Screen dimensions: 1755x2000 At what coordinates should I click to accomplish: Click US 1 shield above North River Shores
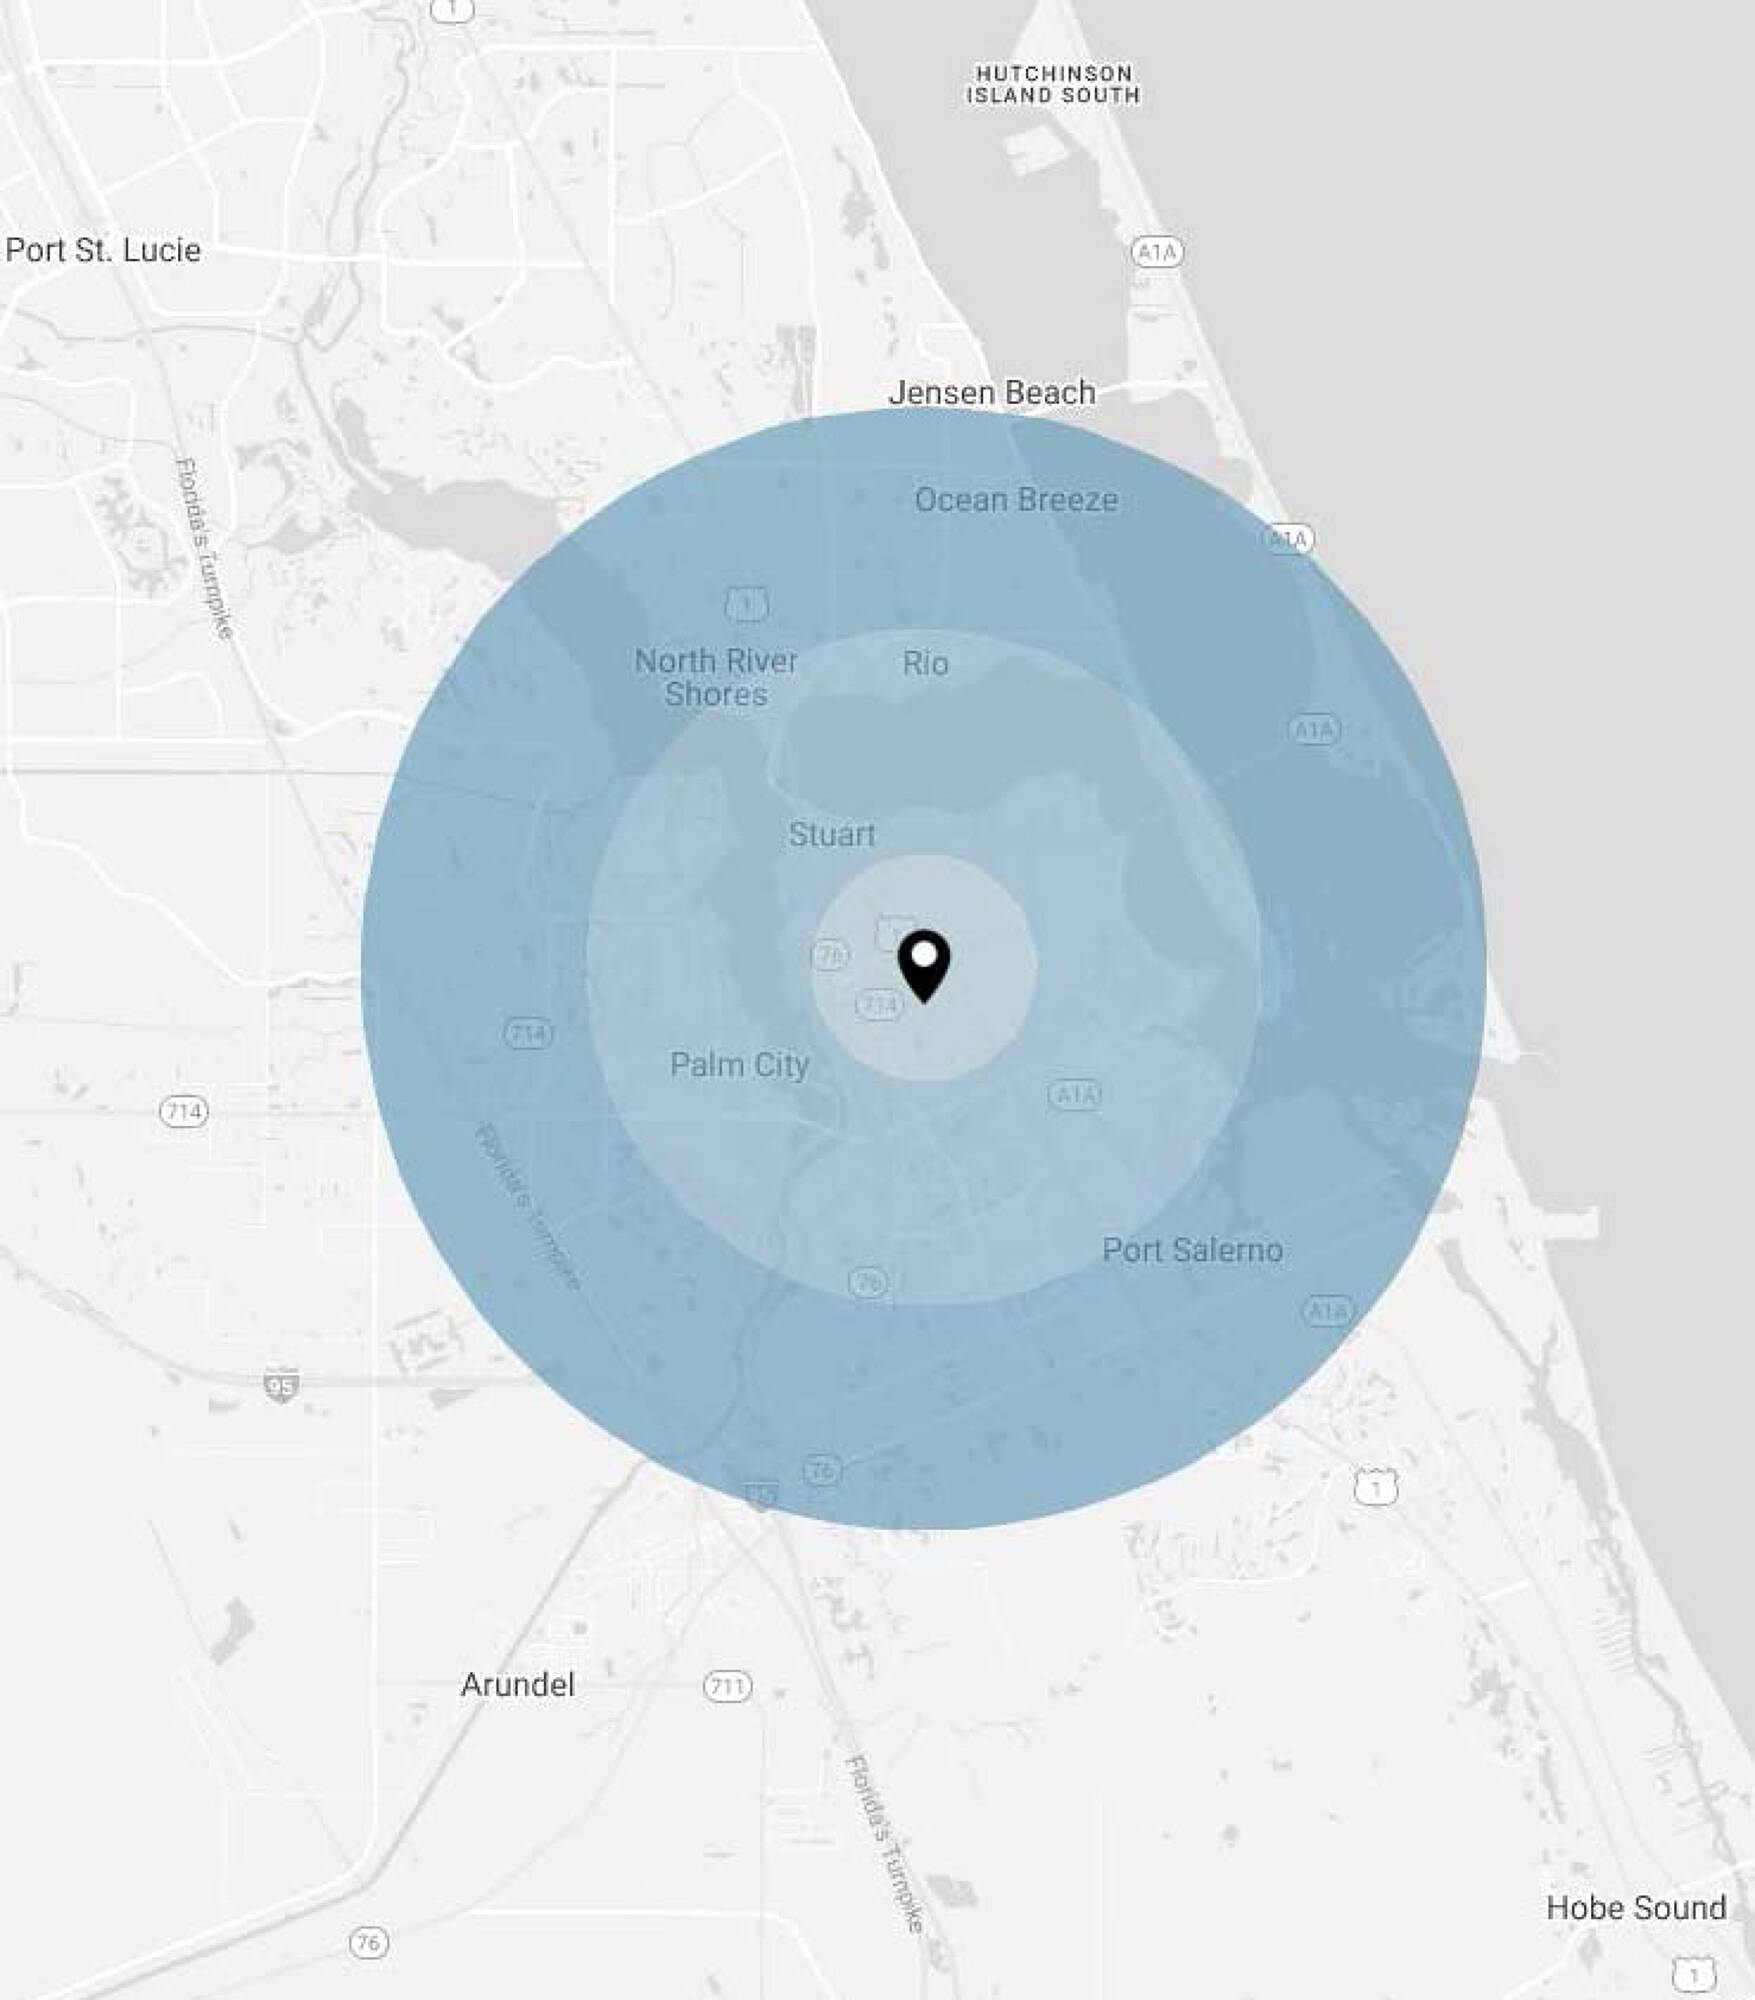pos(747,605)
